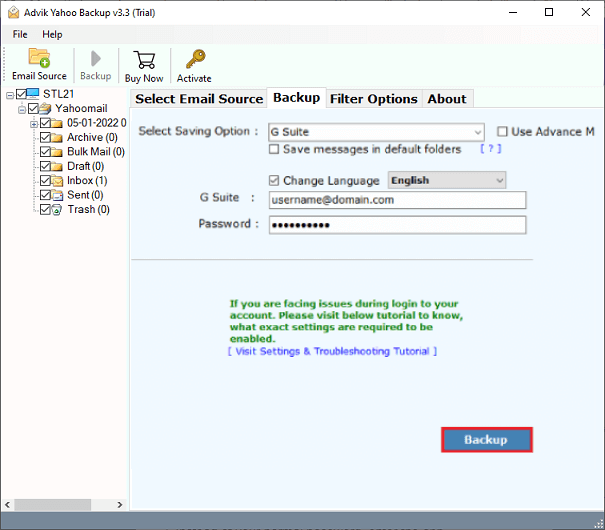Uncheck the Draft folder checkbox
This screenshot has width=605, height=530.
click(45, 166)
